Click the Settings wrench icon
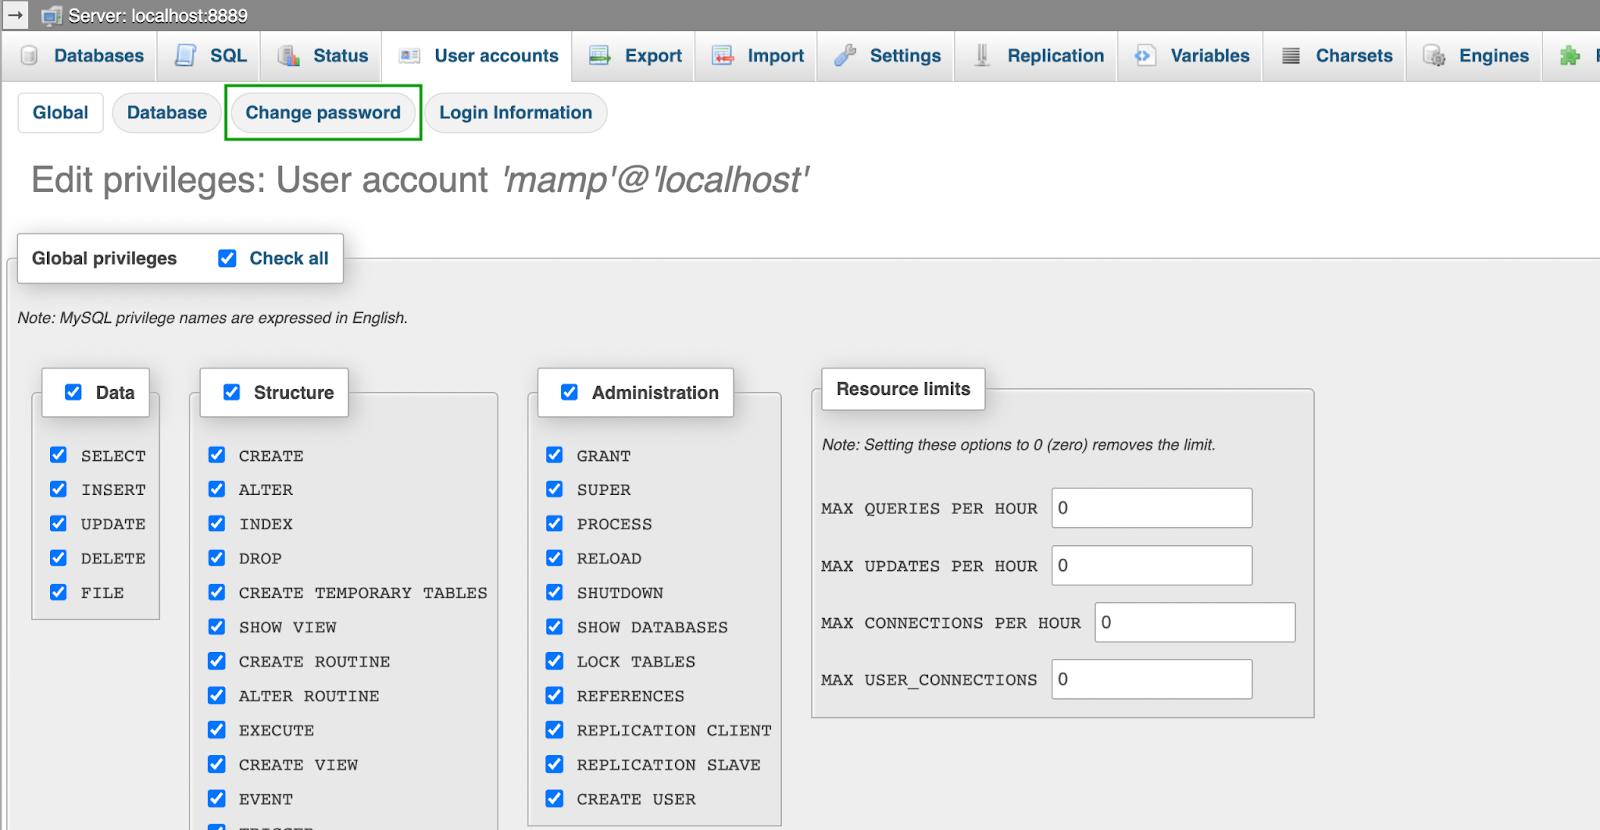 tap(845, 56)
